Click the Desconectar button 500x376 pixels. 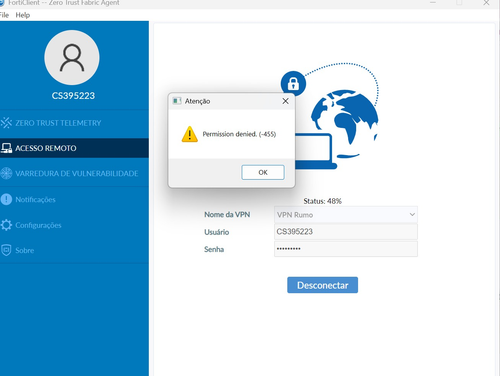click(323, 285)
